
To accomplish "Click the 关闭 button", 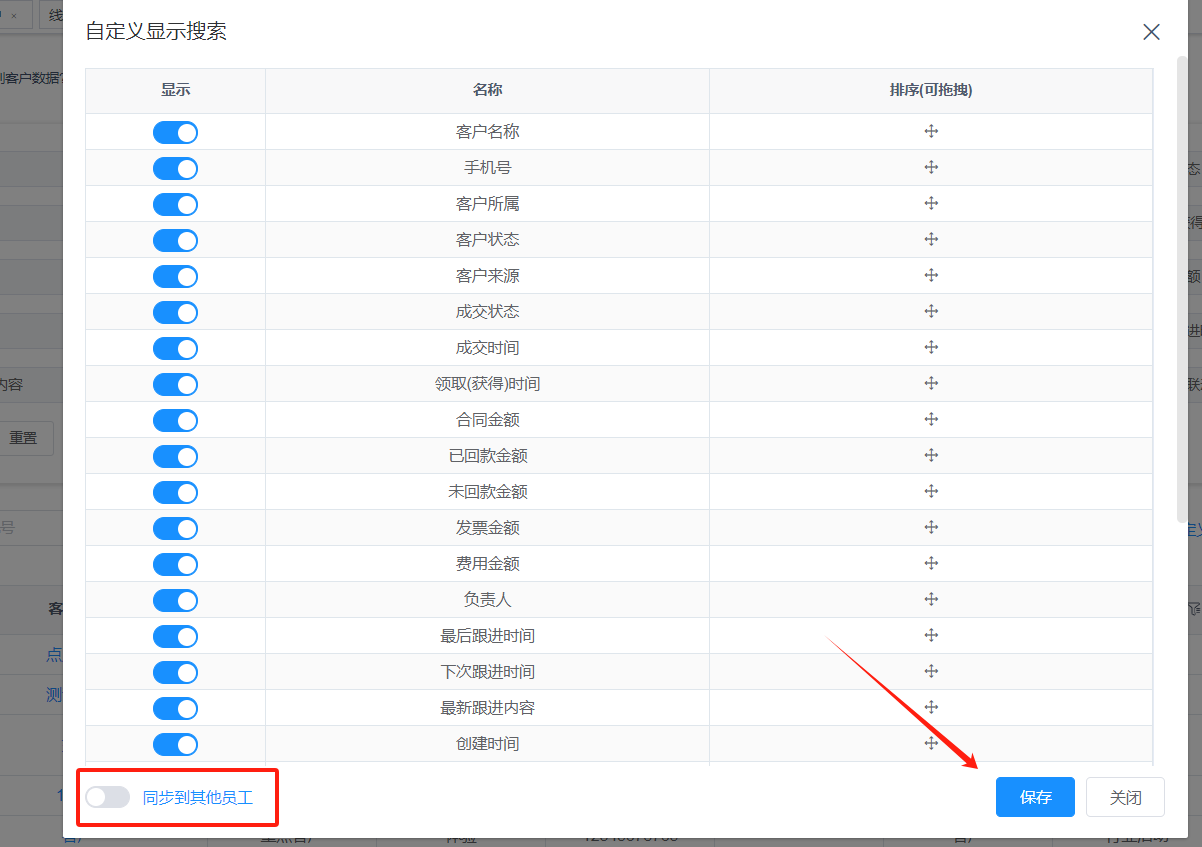I will [x=1125, y=797].
